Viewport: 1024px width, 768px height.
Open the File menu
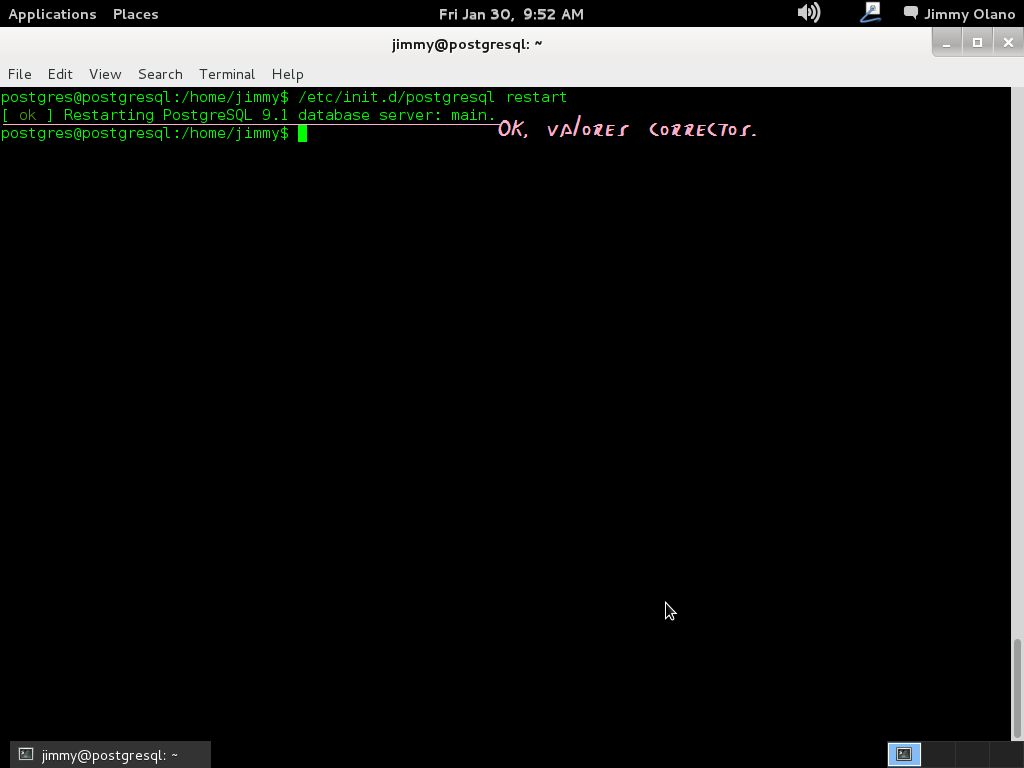point(19,74)
